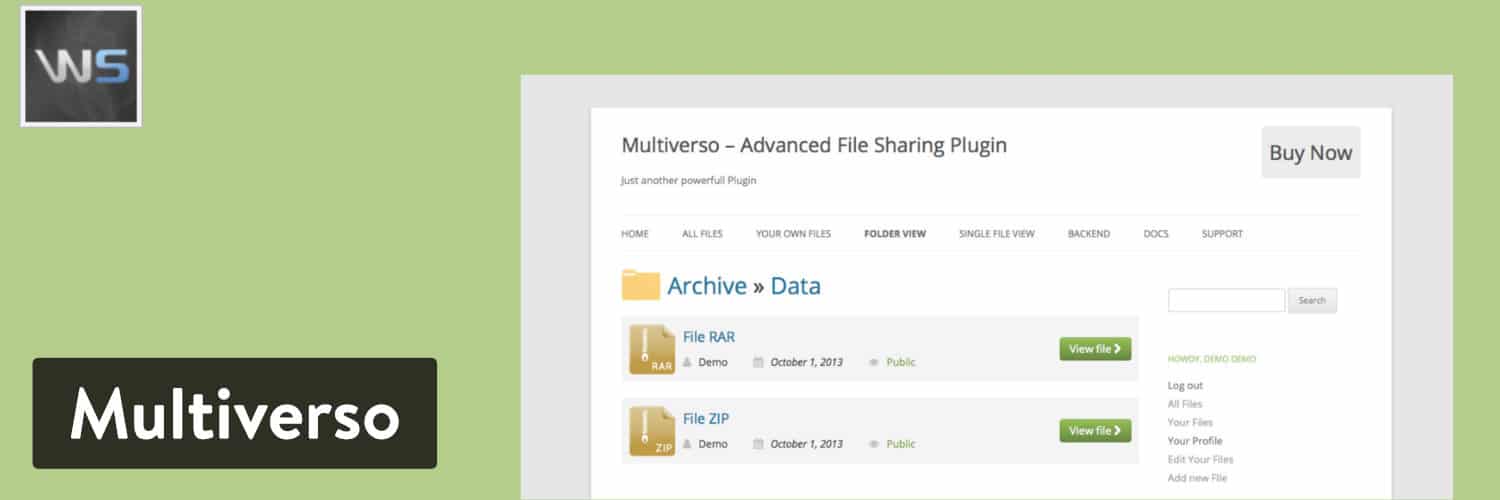Click the Search button

(1312, 300)
